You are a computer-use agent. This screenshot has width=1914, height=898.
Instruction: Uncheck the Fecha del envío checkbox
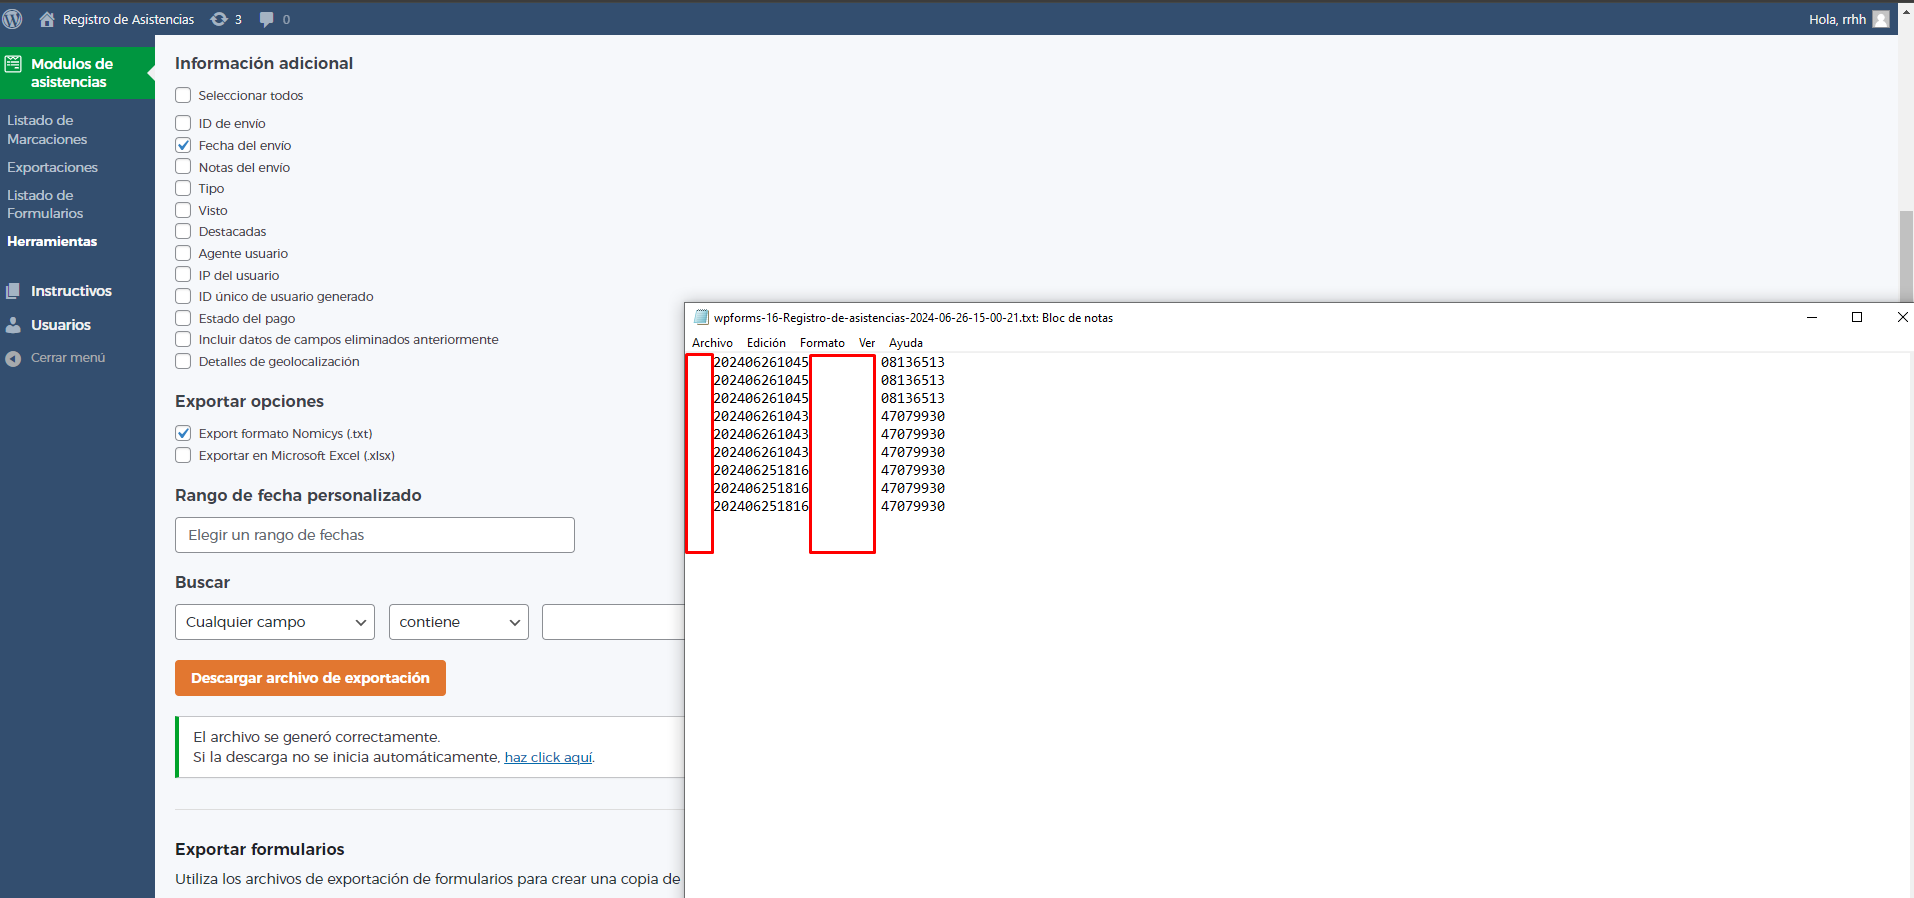click(x=183, y=145)
